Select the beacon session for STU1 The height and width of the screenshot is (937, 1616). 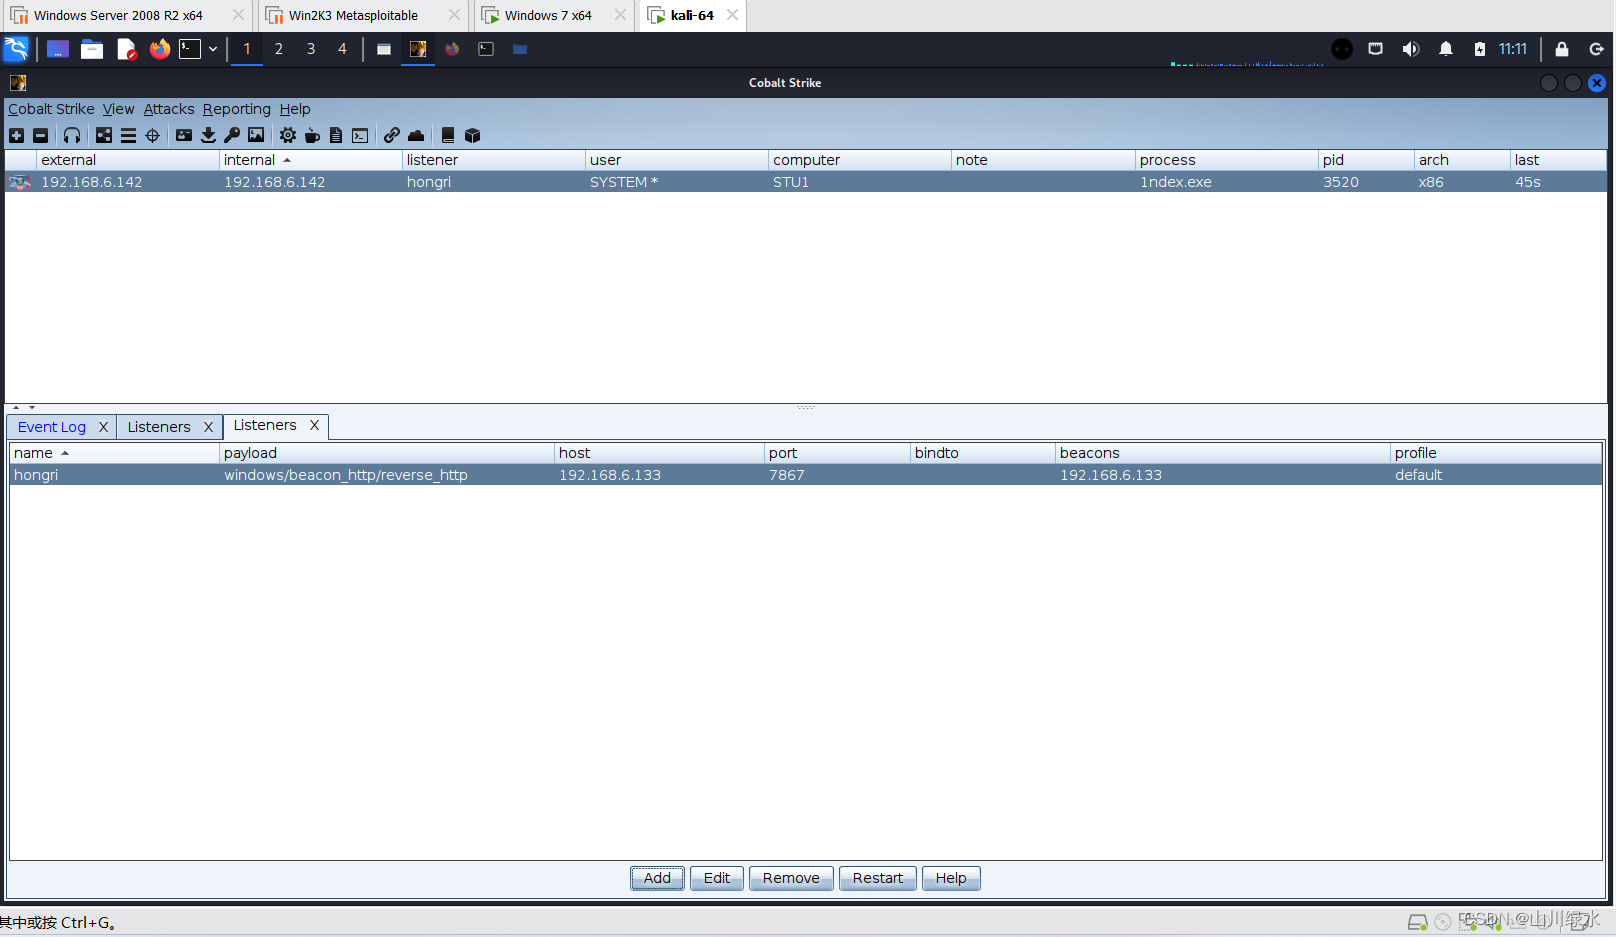coord(806,182)
